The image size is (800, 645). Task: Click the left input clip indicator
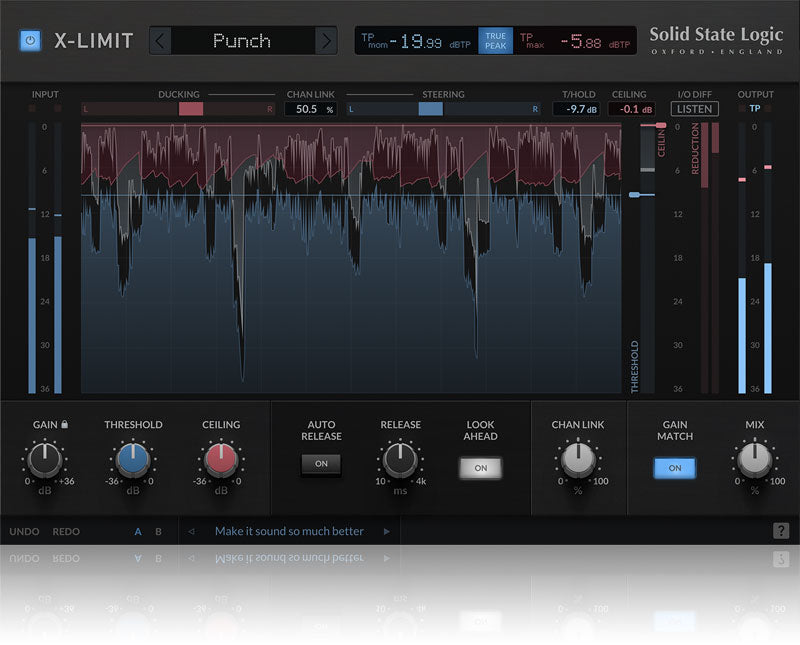pyautogui.click(x=32, y=108)
